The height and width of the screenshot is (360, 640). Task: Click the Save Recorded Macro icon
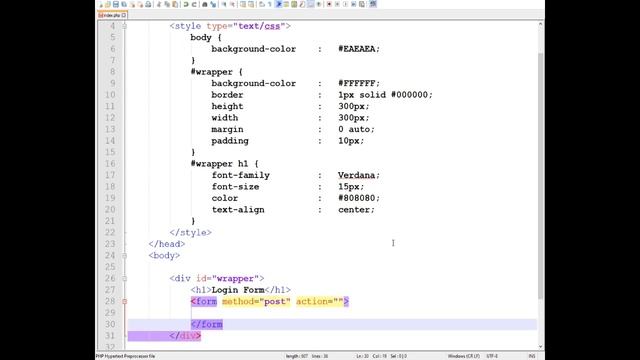[x=362, y=4]
